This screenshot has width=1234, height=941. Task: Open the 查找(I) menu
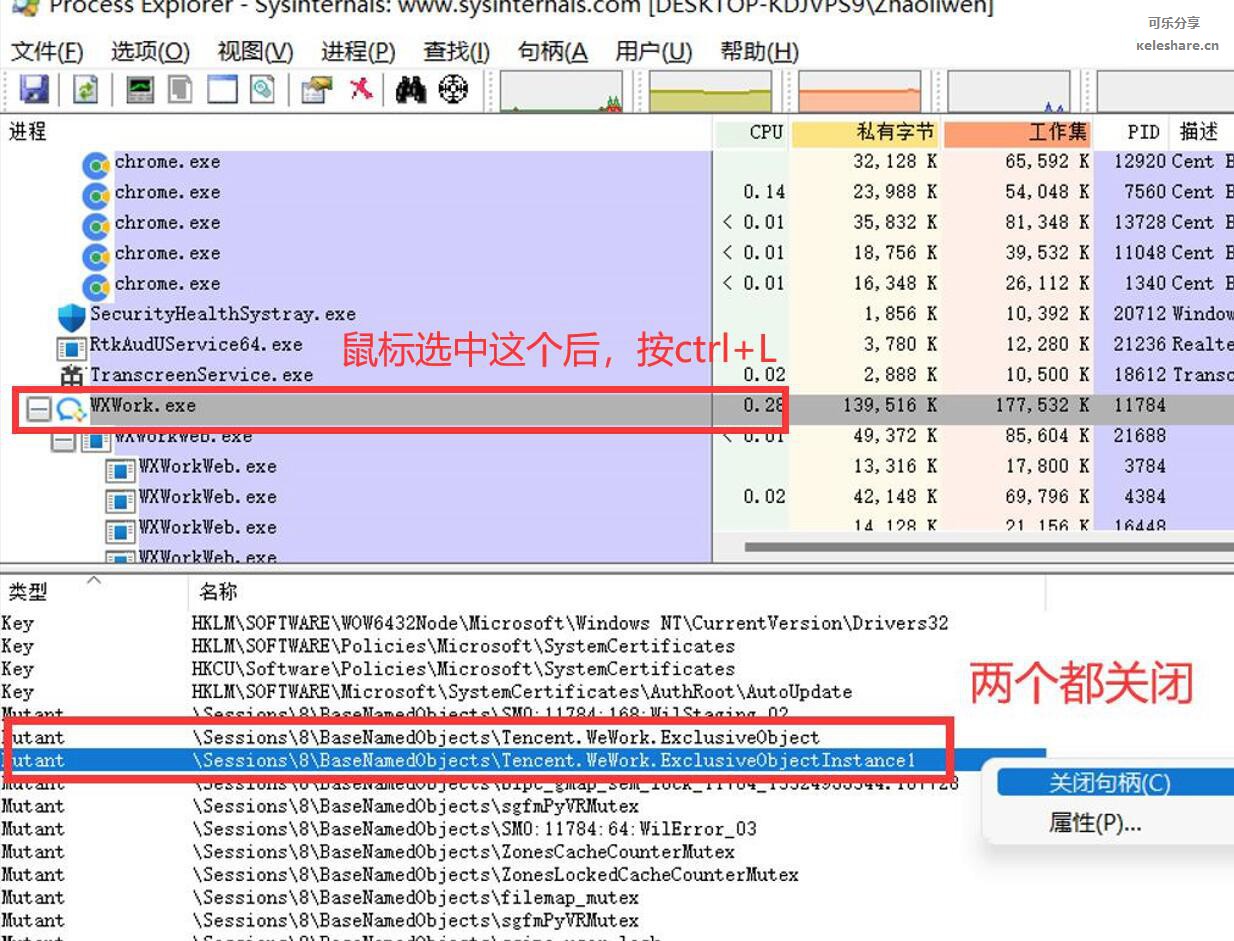(x=456, y=51)
